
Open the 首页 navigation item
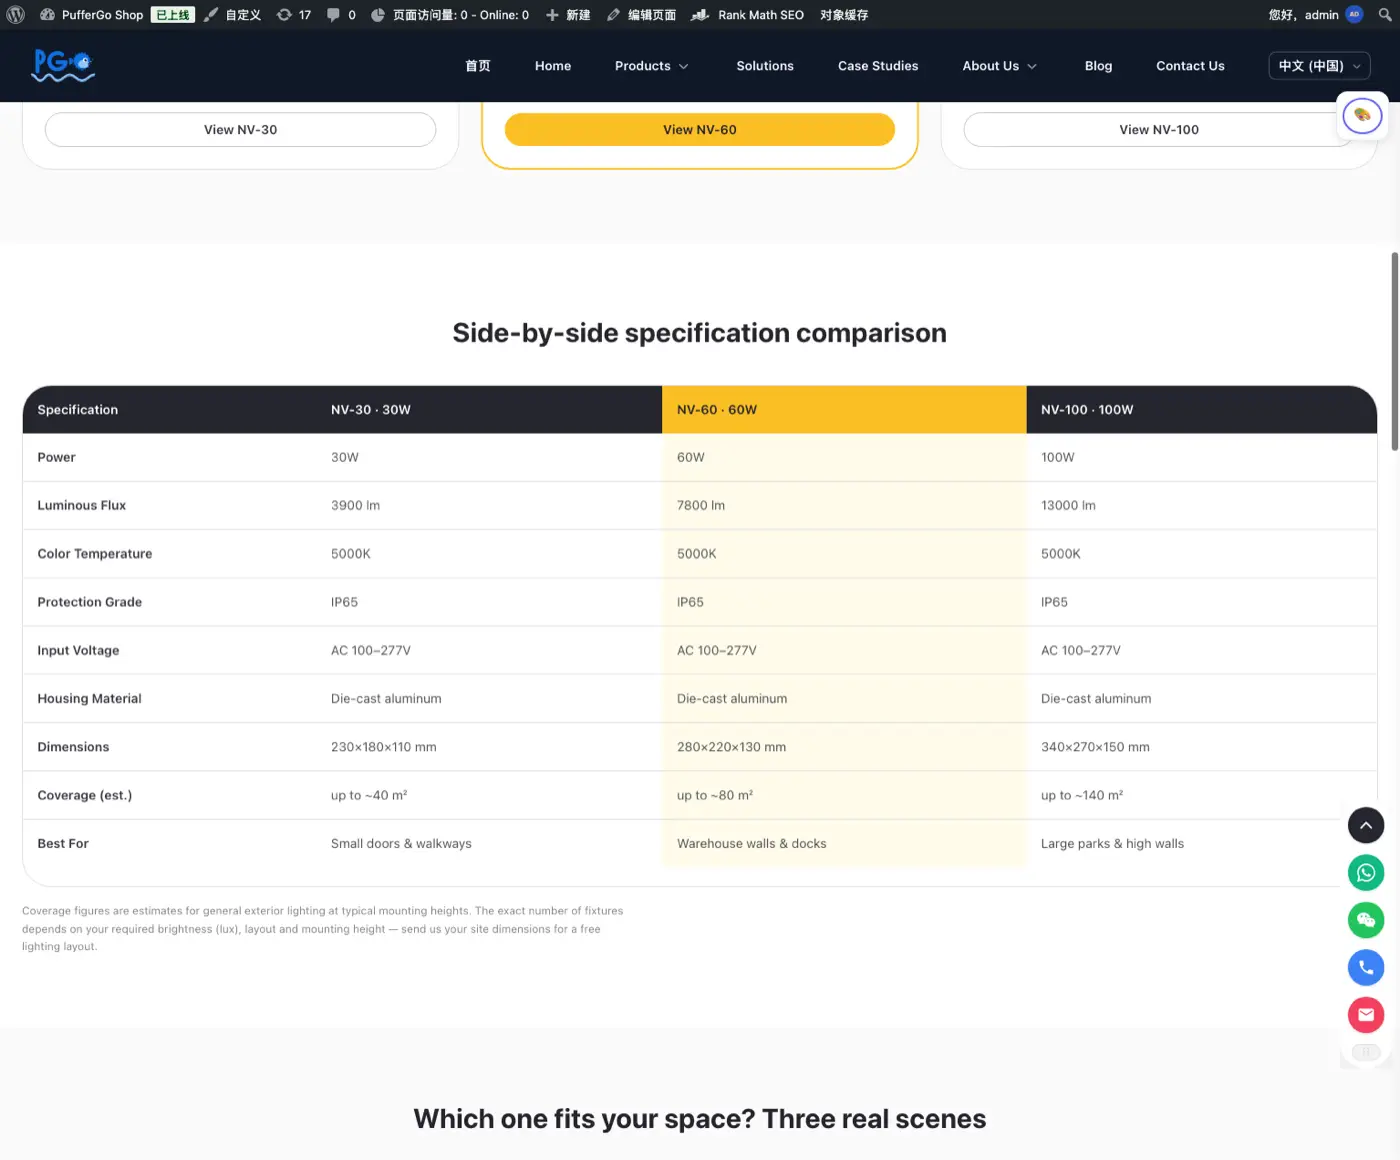coord(478,66)
